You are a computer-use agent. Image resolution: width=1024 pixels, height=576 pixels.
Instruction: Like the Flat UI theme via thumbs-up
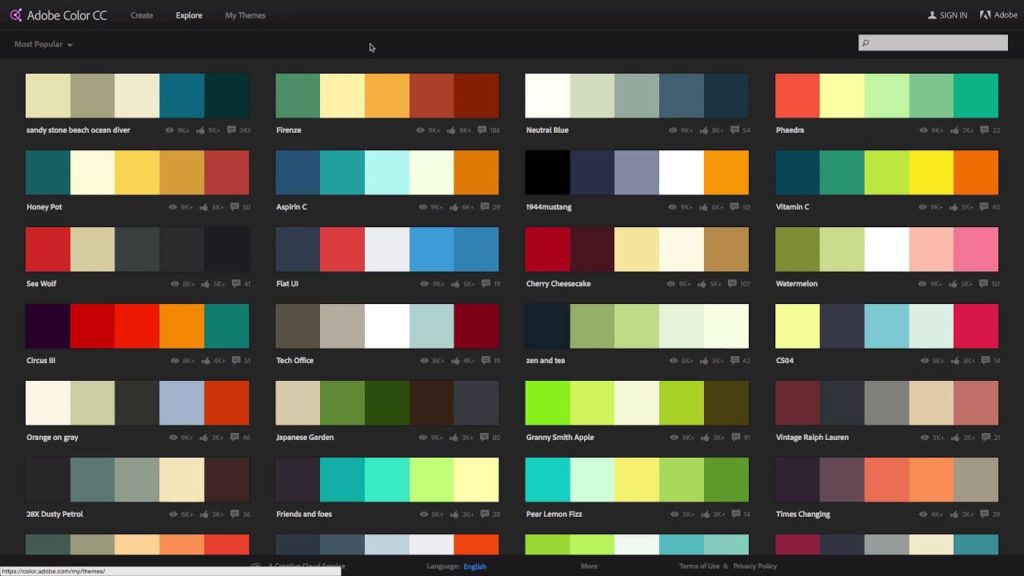[x=455, y=283]
